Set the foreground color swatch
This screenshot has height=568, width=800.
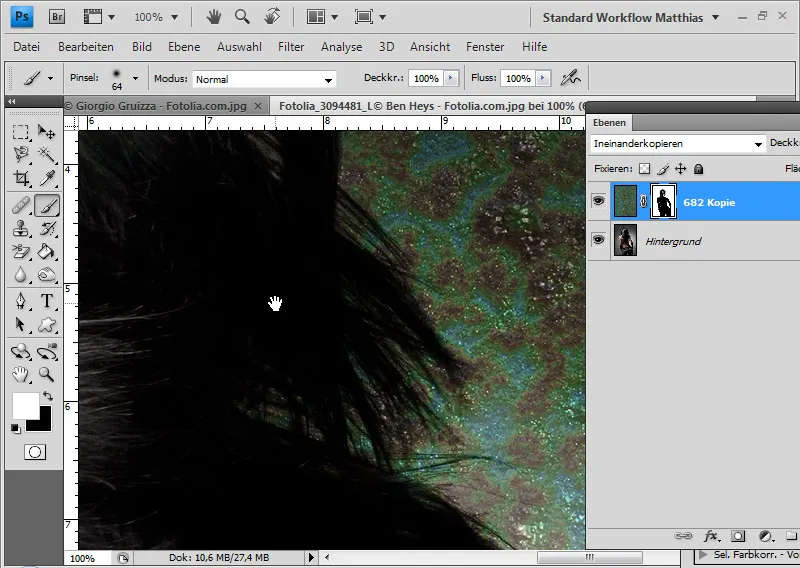26,406
